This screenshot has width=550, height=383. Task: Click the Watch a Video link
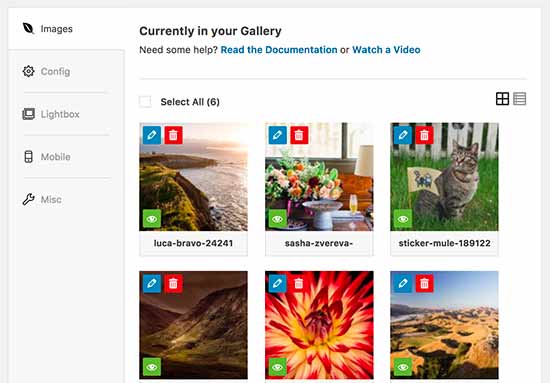pos(386,50)
